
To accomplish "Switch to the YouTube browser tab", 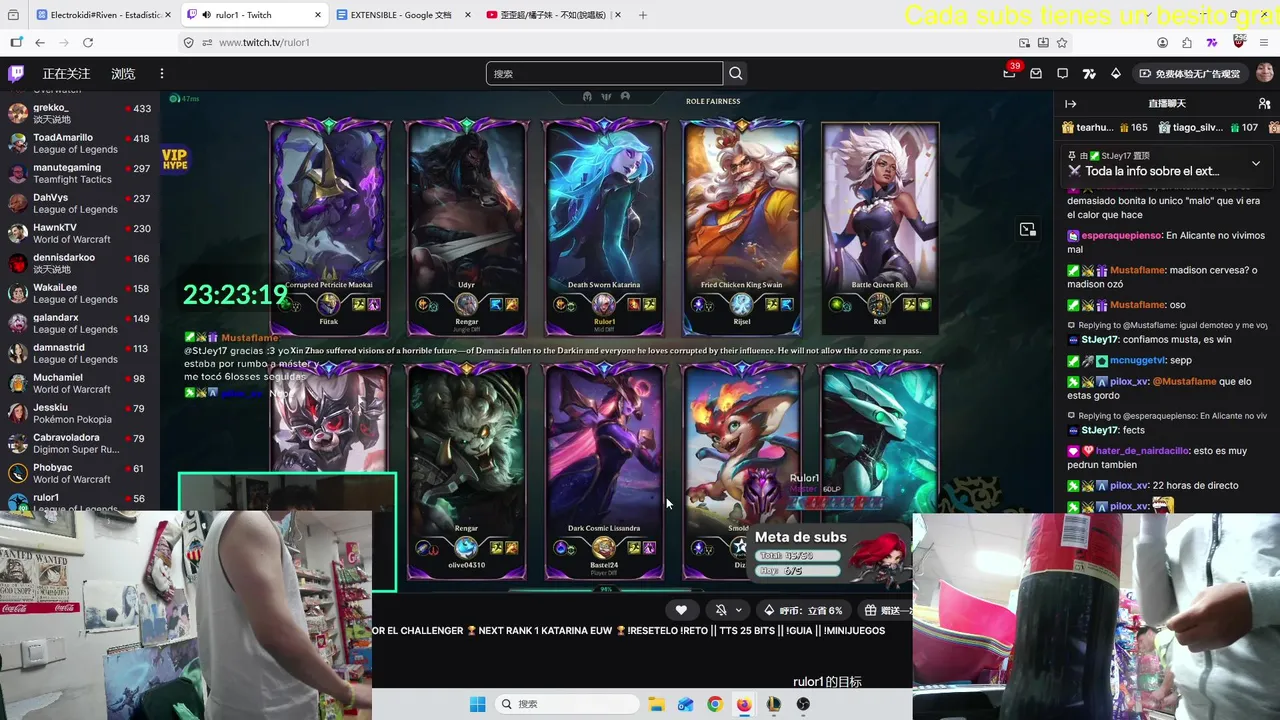I will pos(554,15).
